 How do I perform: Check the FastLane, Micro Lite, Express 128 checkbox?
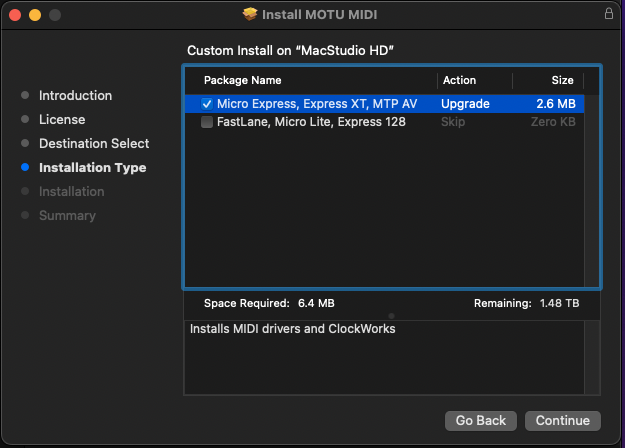tap(207, 122)
